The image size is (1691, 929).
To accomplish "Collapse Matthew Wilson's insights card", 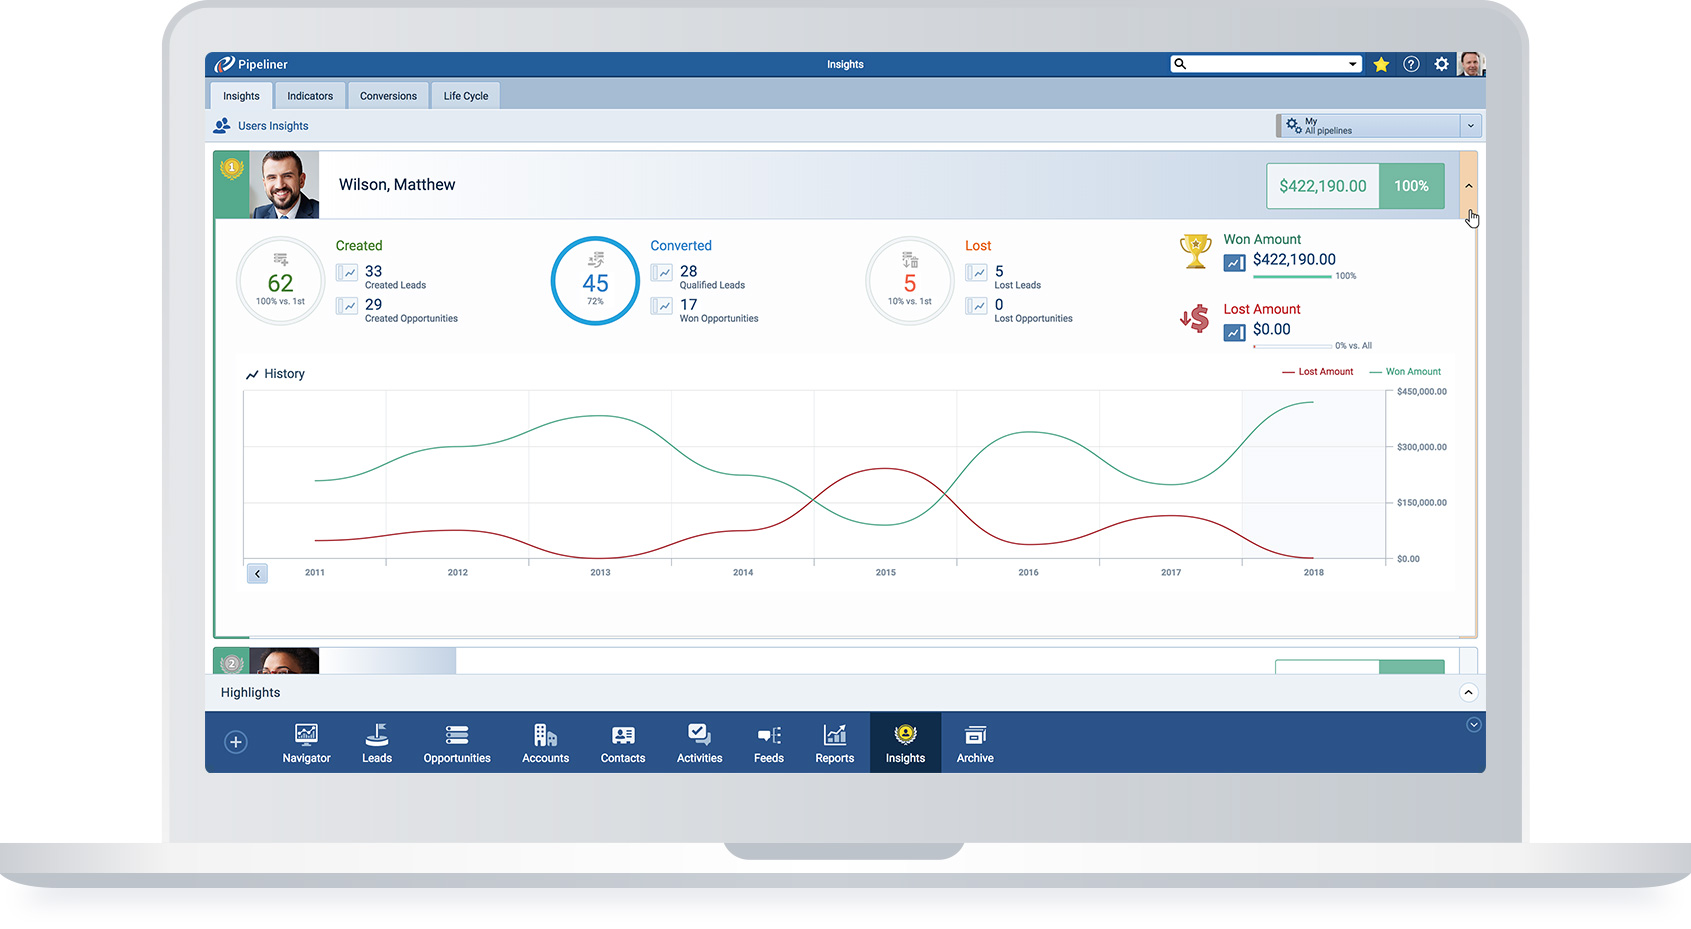I will point(1468,185).
